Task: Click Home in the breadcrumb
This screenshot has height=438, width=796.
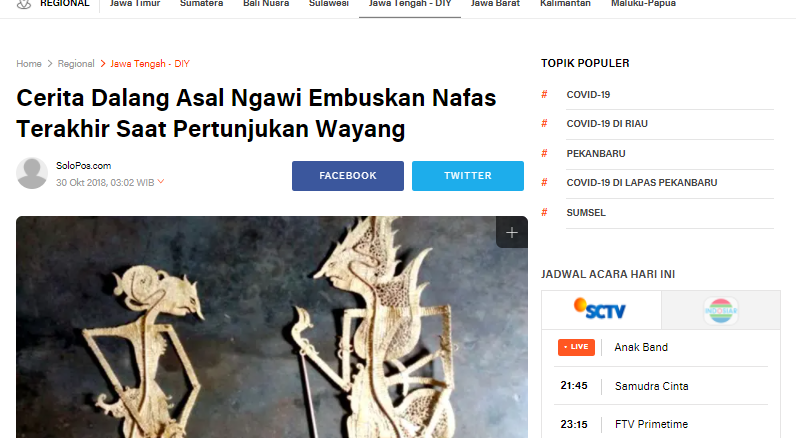Action: point(29,64)
